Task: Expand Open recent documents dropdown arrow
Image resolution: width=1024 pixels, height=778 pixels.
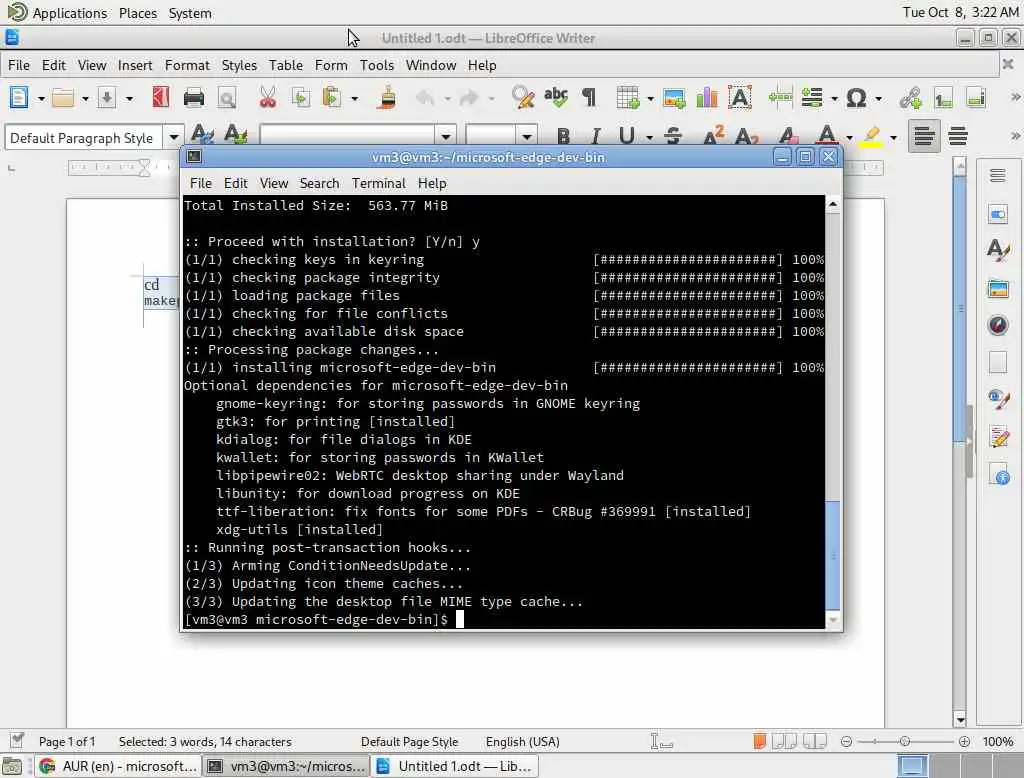Action: tap(85, 99)
